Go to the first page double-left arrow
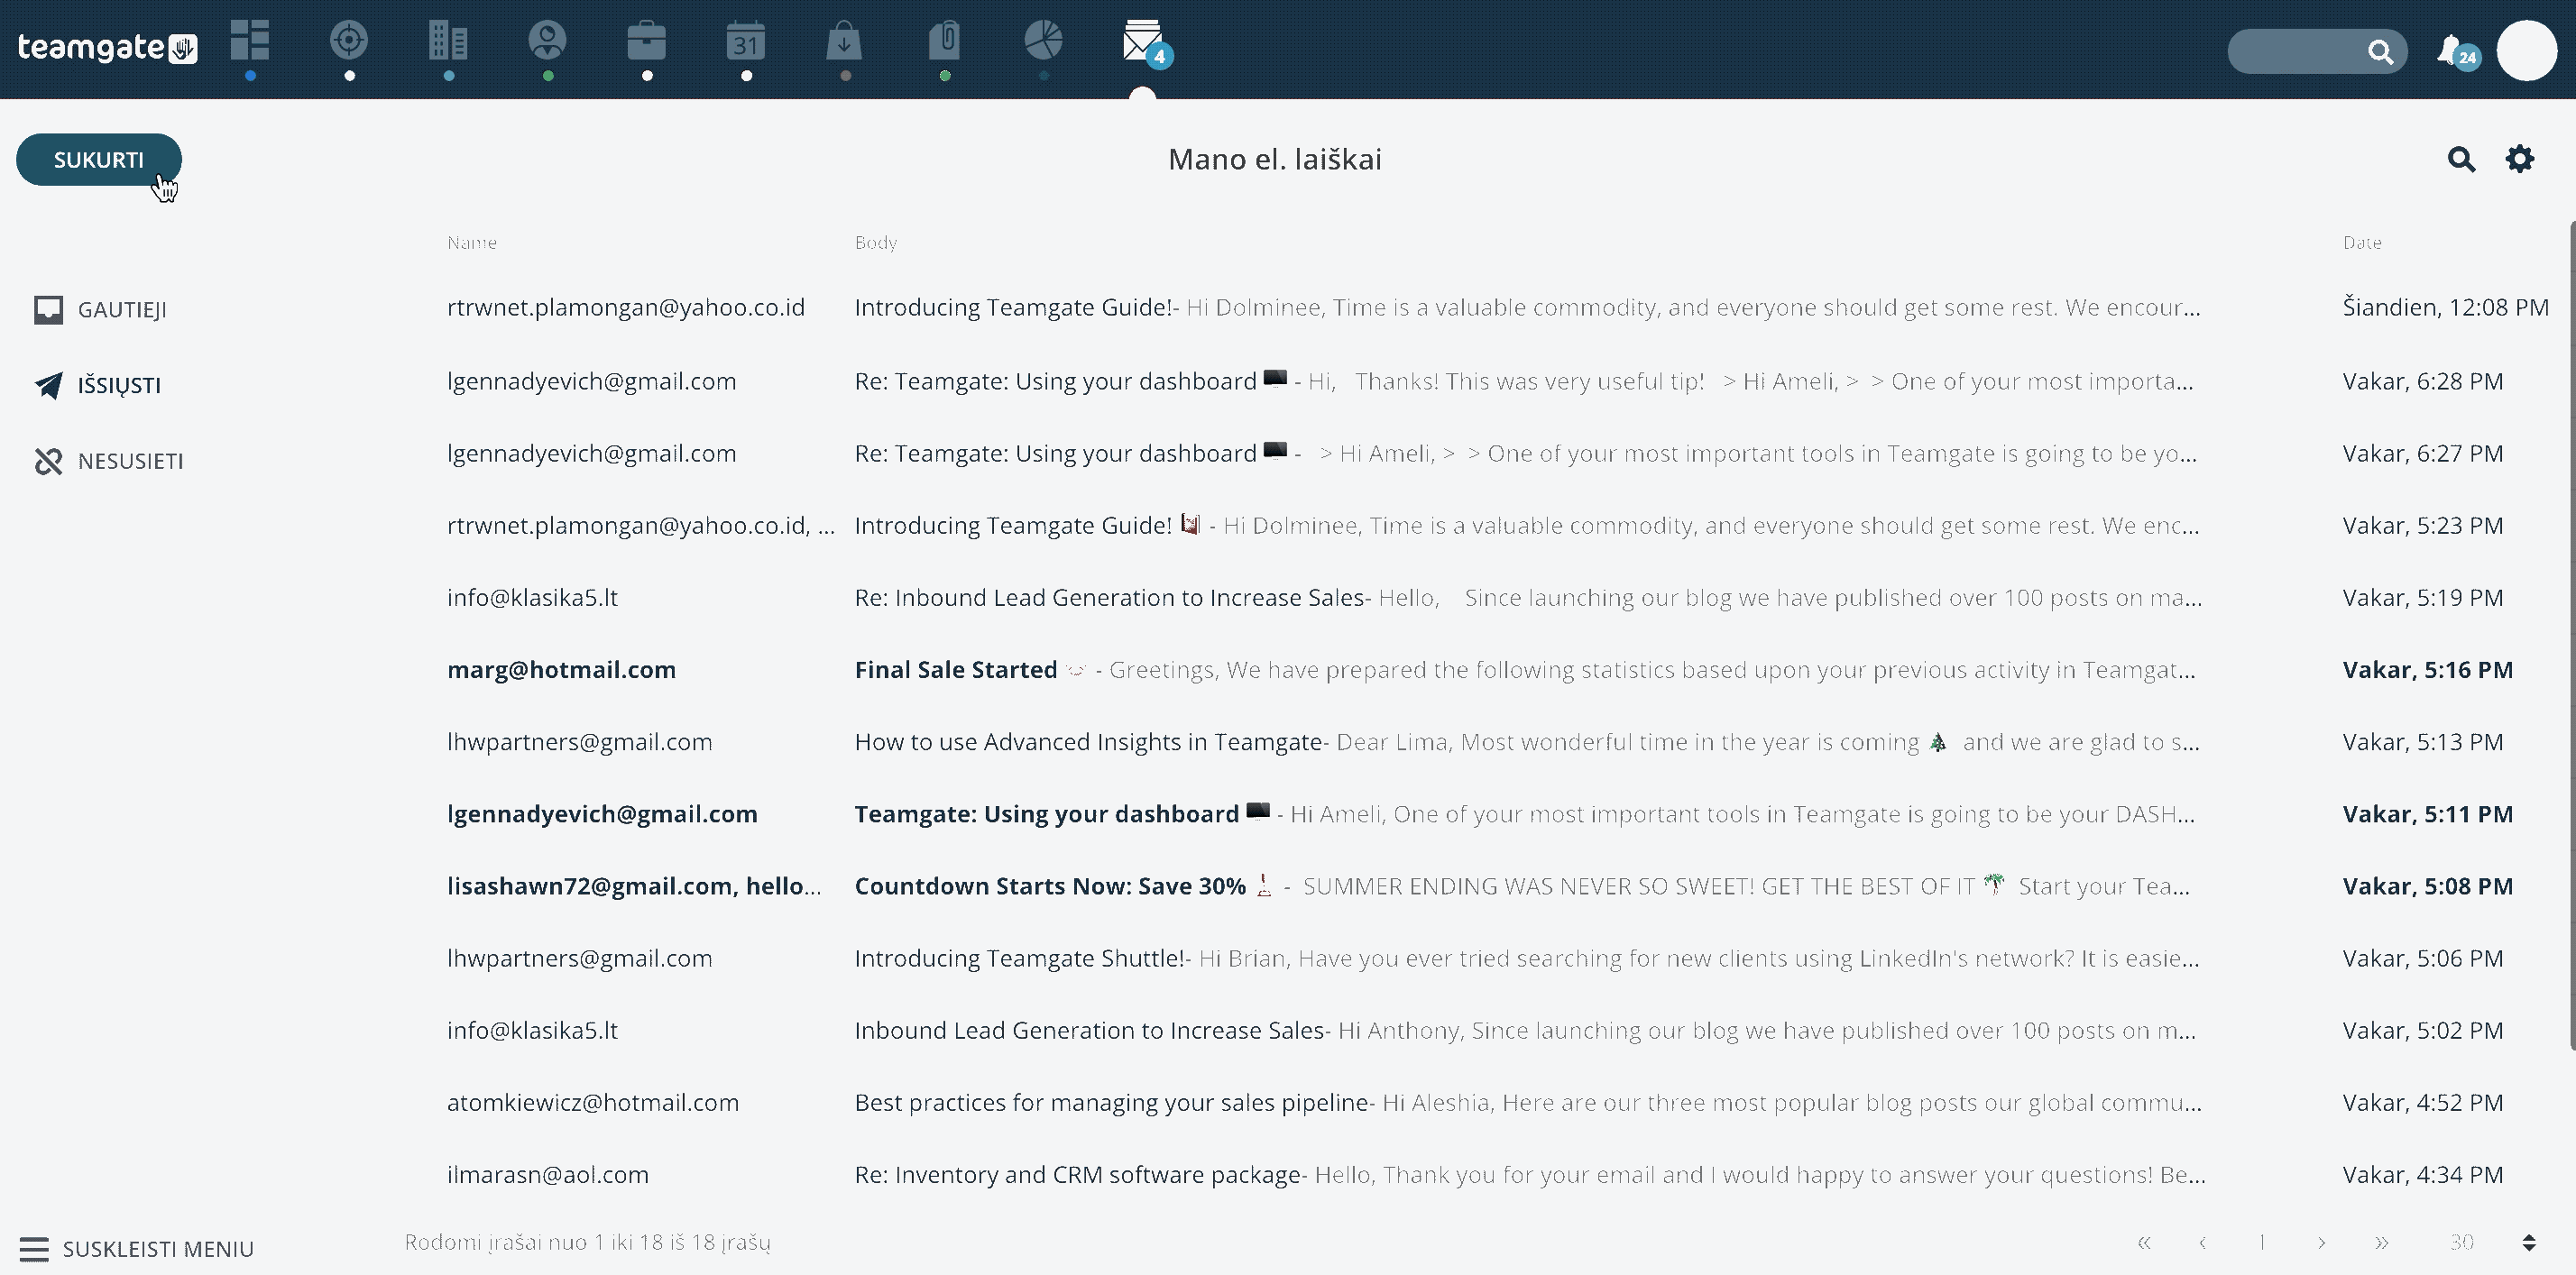 point(2143,1242)
